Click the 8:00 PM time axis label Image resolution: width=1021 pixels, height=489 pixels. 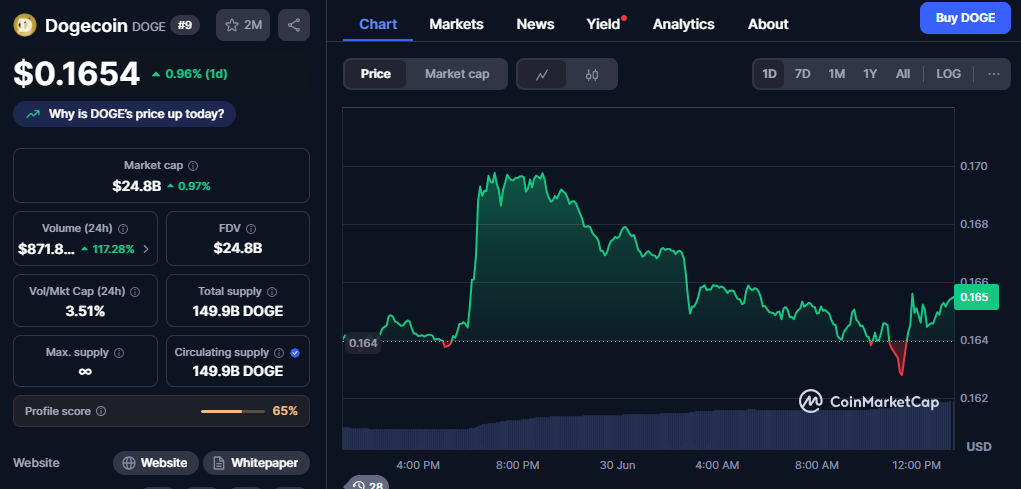[x=517, y=465]
